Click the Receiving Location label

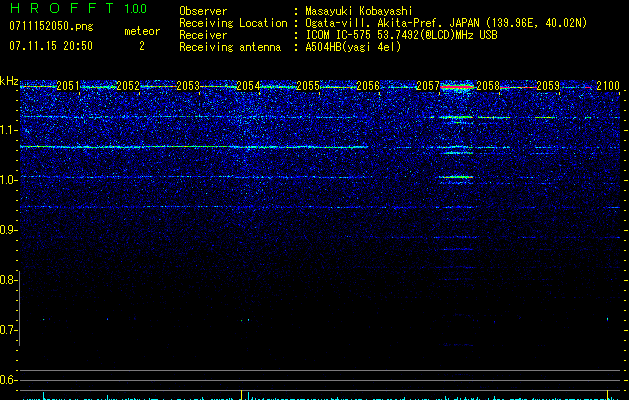(233, 23)
